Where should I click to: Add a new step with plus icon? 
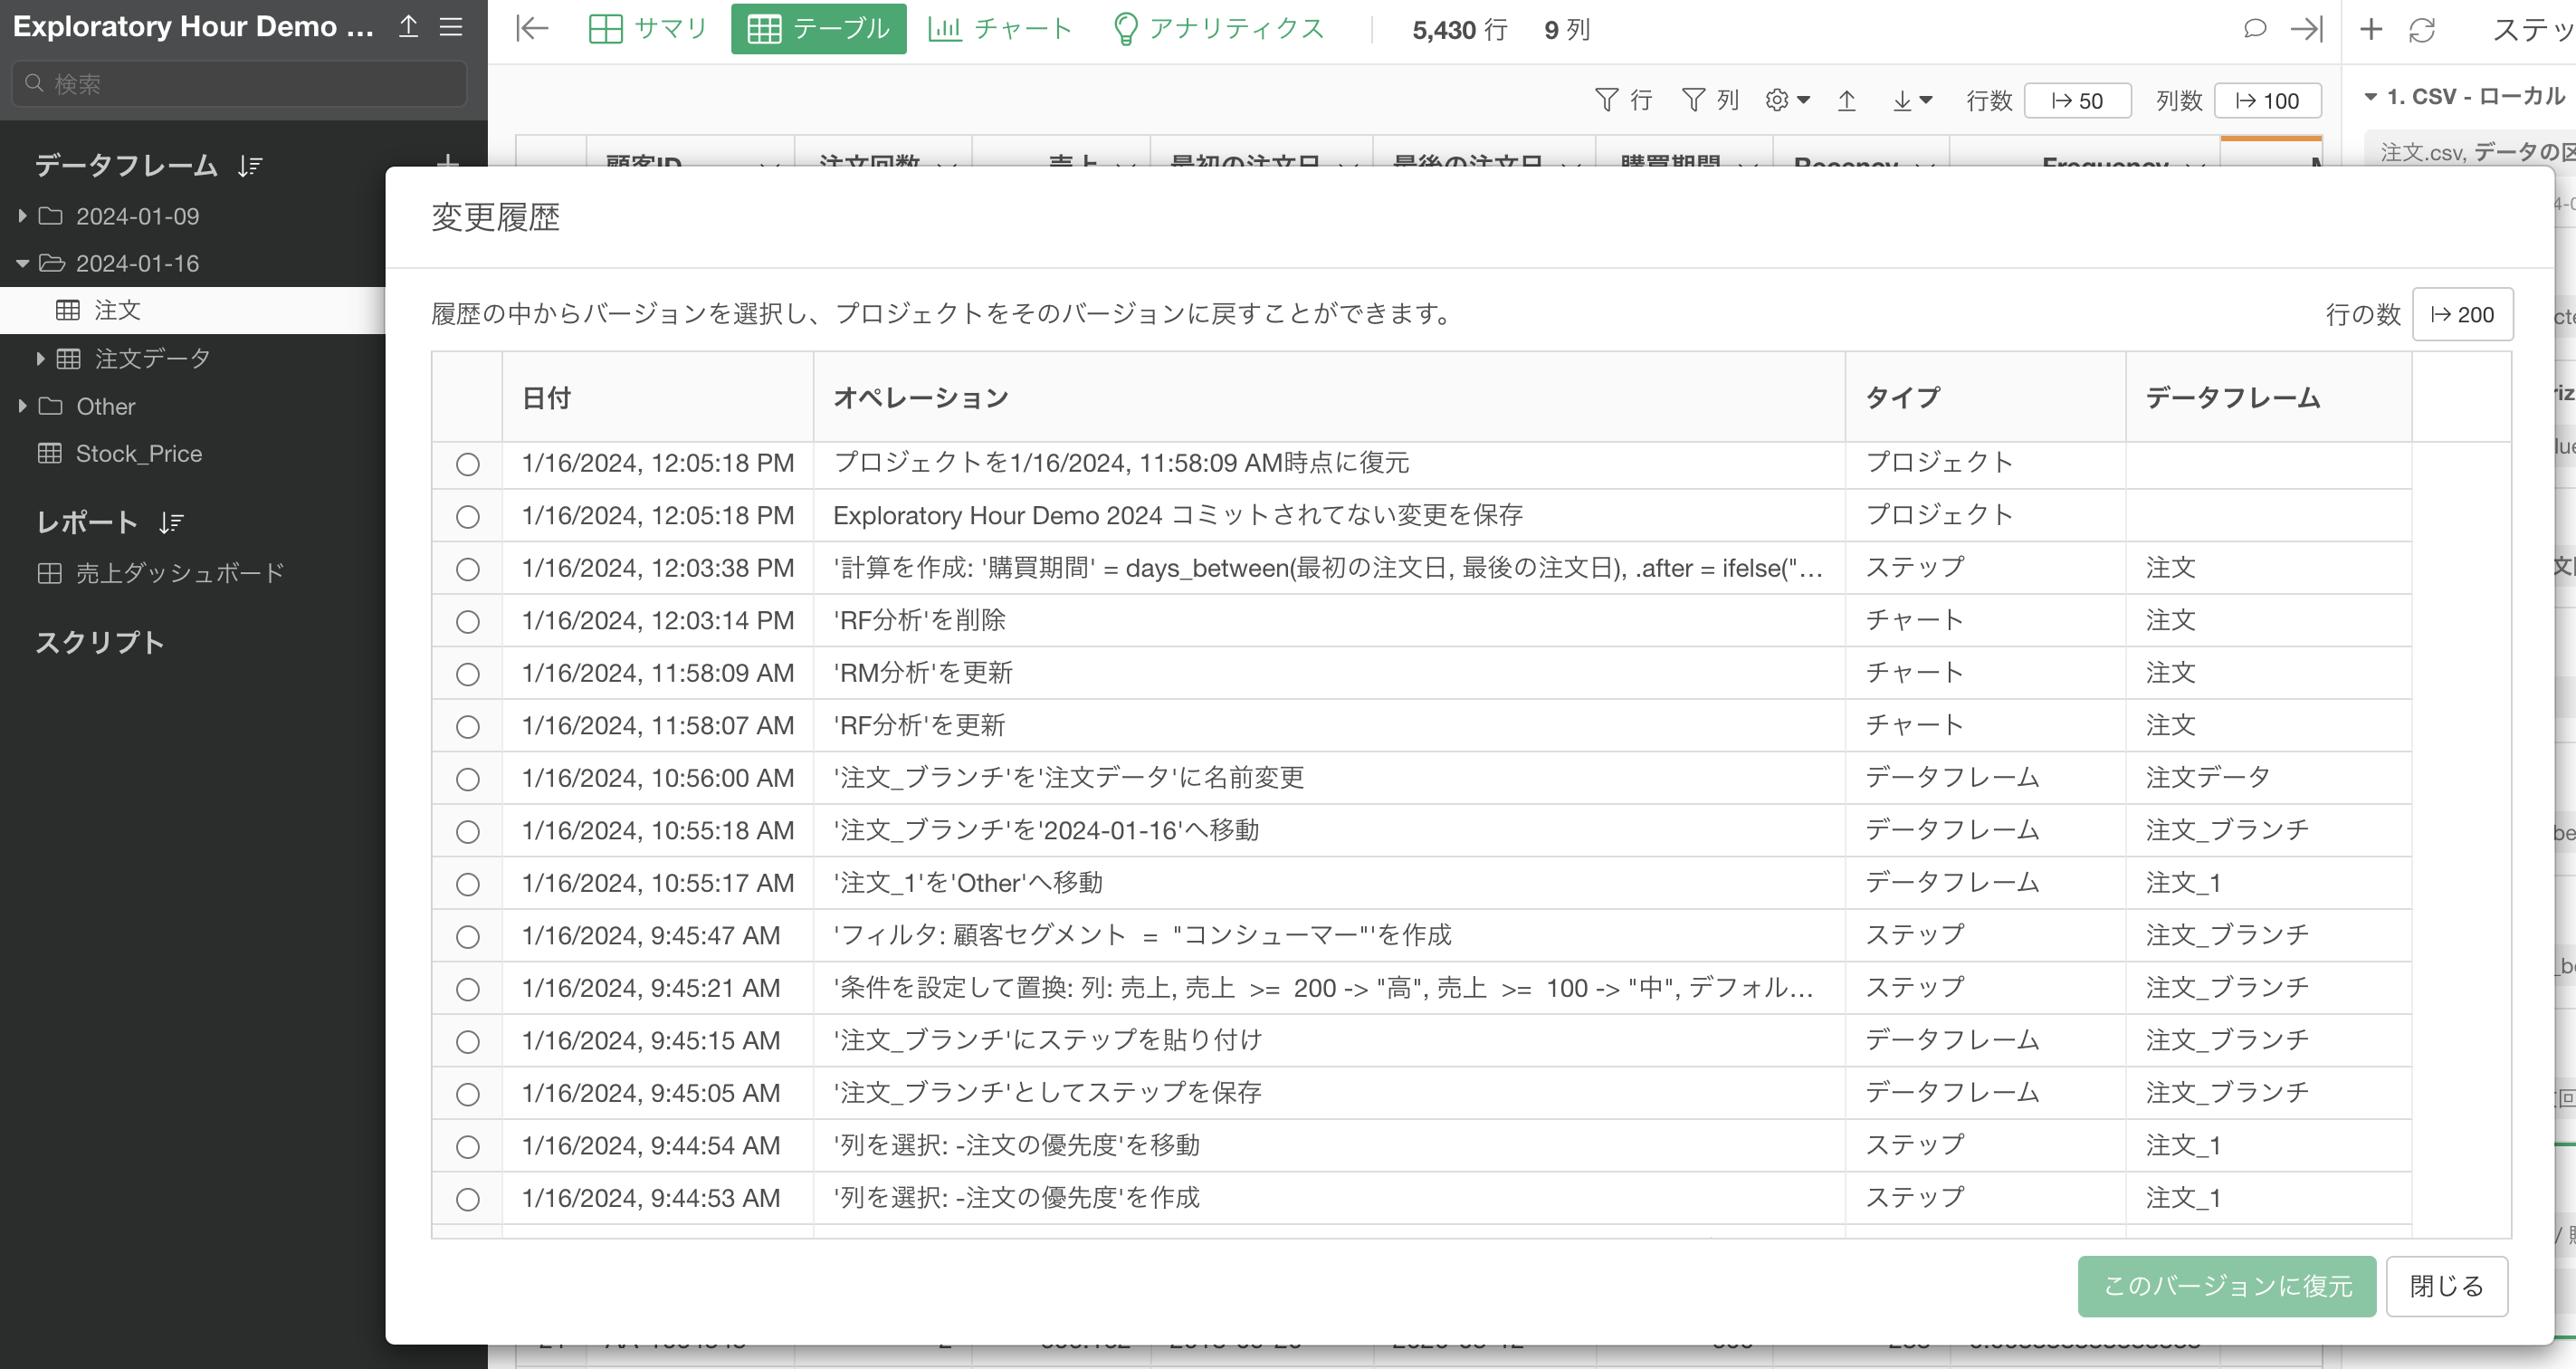tap(2371, 29)
